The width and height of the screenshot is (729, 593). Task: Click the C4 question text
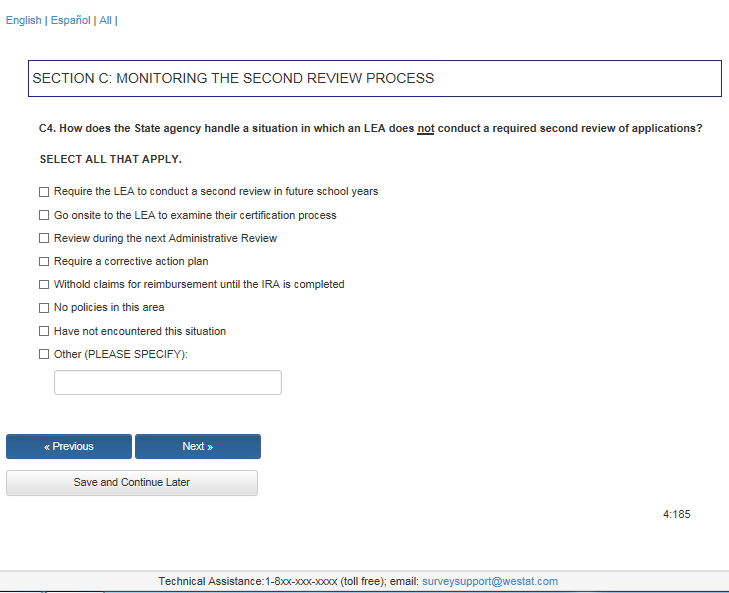(x=370, y=129)
